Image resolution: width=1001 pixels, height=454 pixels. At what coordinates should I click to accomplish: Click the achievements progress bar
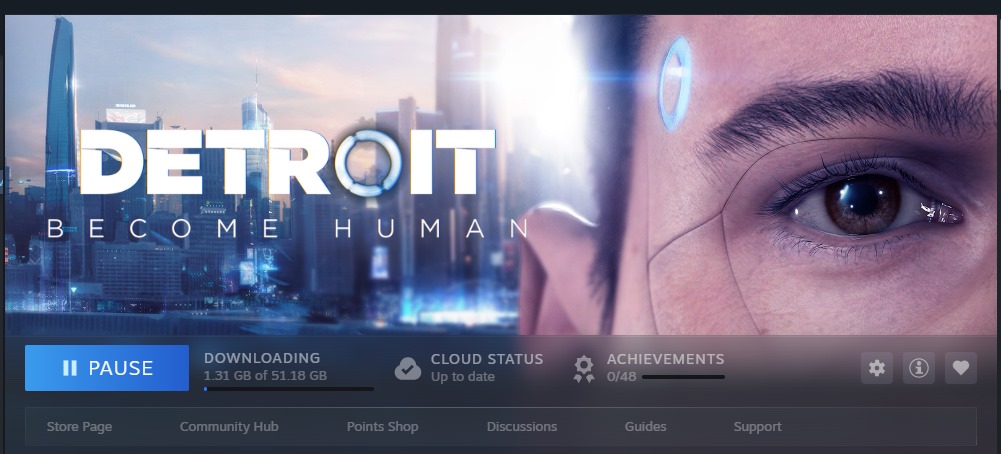[x=683, y=377]
